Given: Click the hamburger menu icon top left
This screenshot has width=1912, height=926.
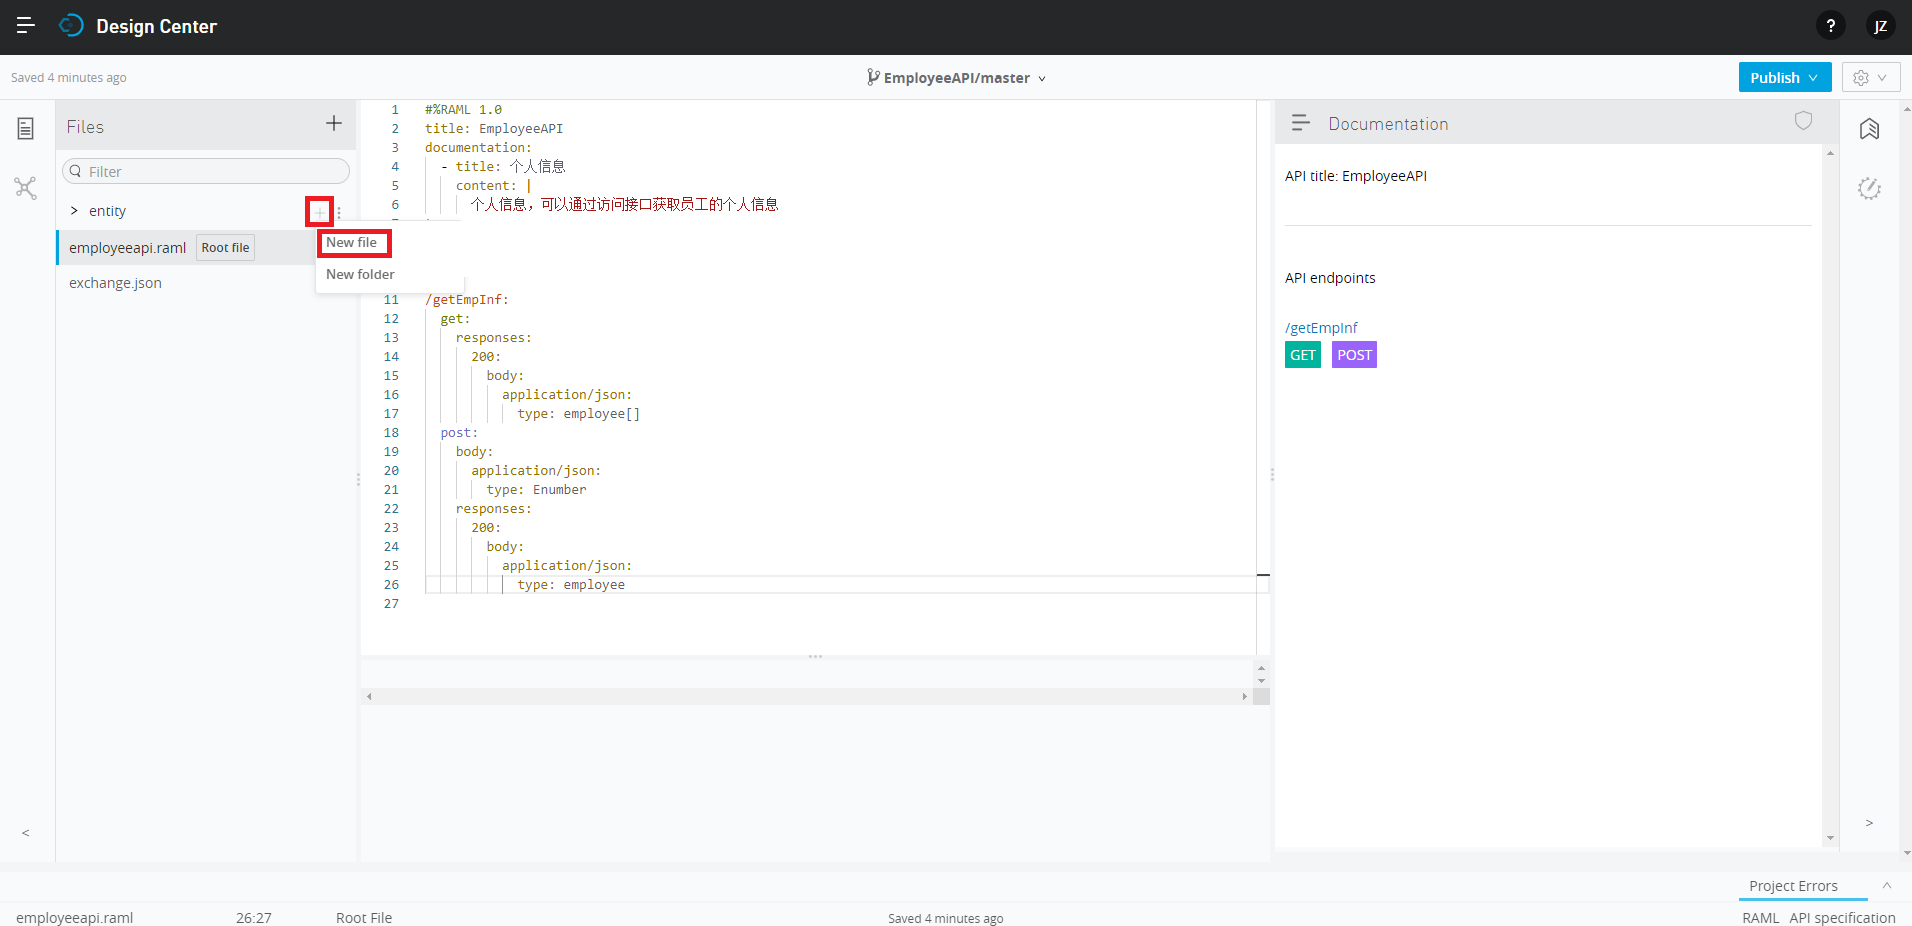Looking at the screenshot, I should pos(25,25).
